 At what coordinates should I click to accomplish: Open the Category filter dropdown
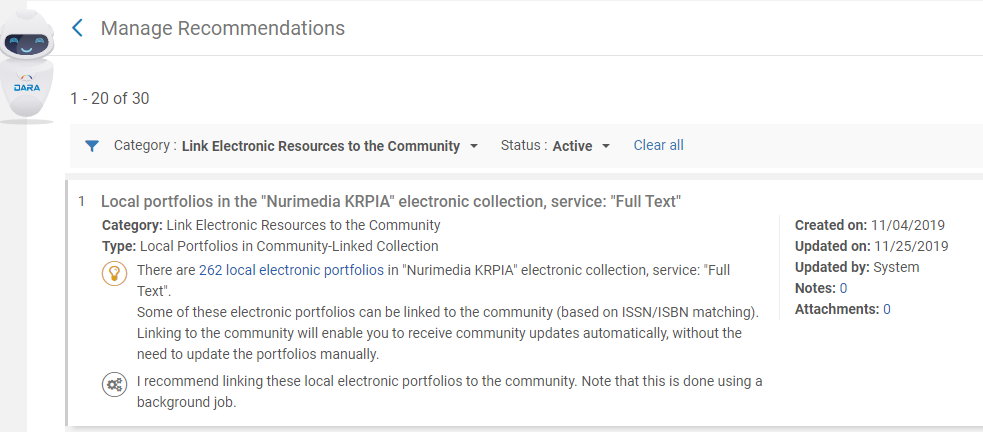(x=296, y=146)
